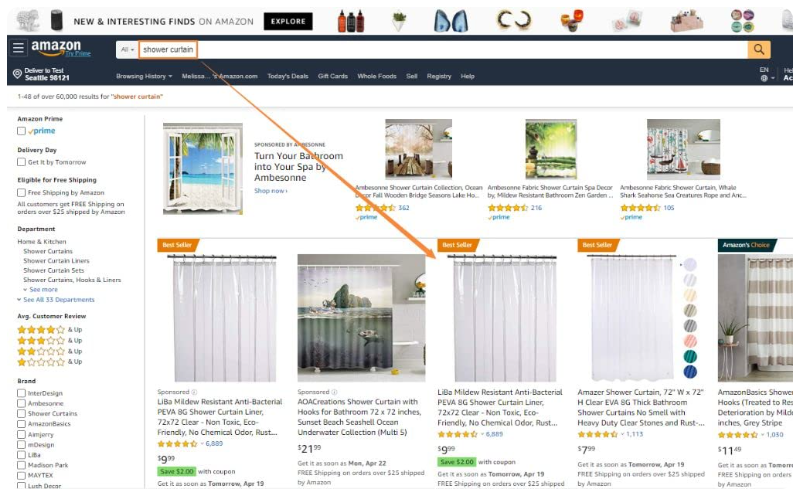The image size is (803, 490).
Task: Select the dark blue color swatch
Action: click(690, 372)
